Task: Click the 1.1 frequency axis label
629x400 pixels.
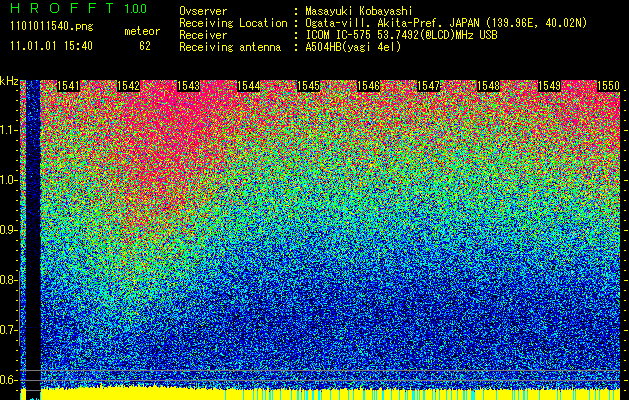Action: click(x=8, y=130)
